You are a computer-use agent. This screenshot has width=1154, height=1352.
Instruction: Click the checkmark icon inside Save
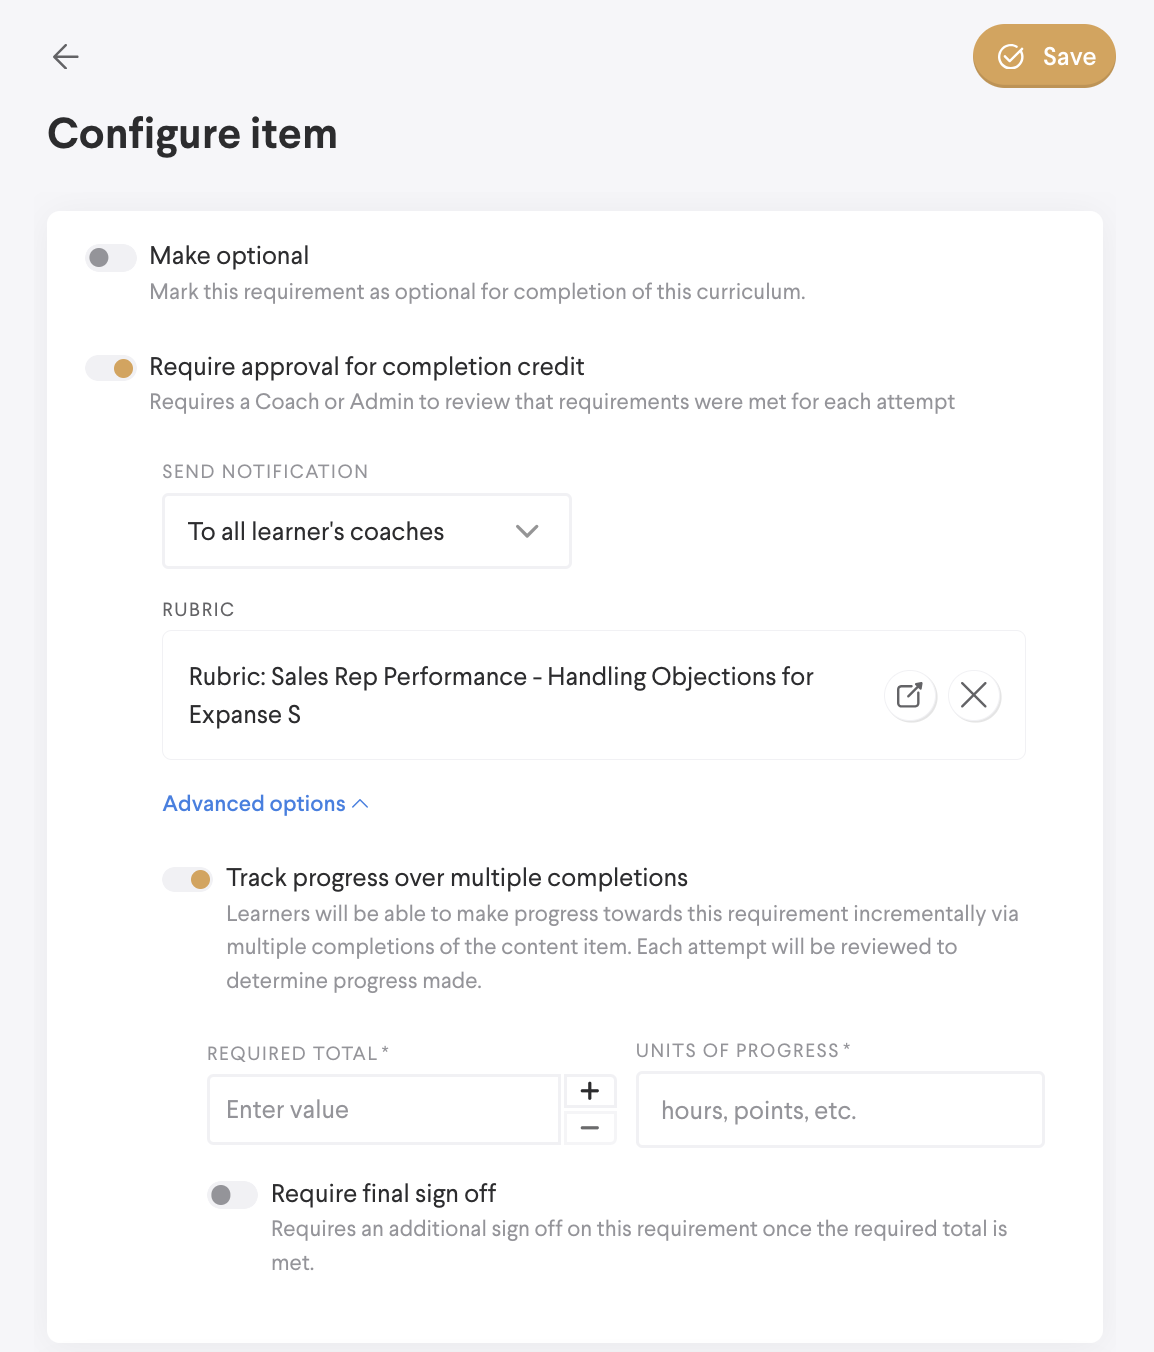[x=1011, y=56]
